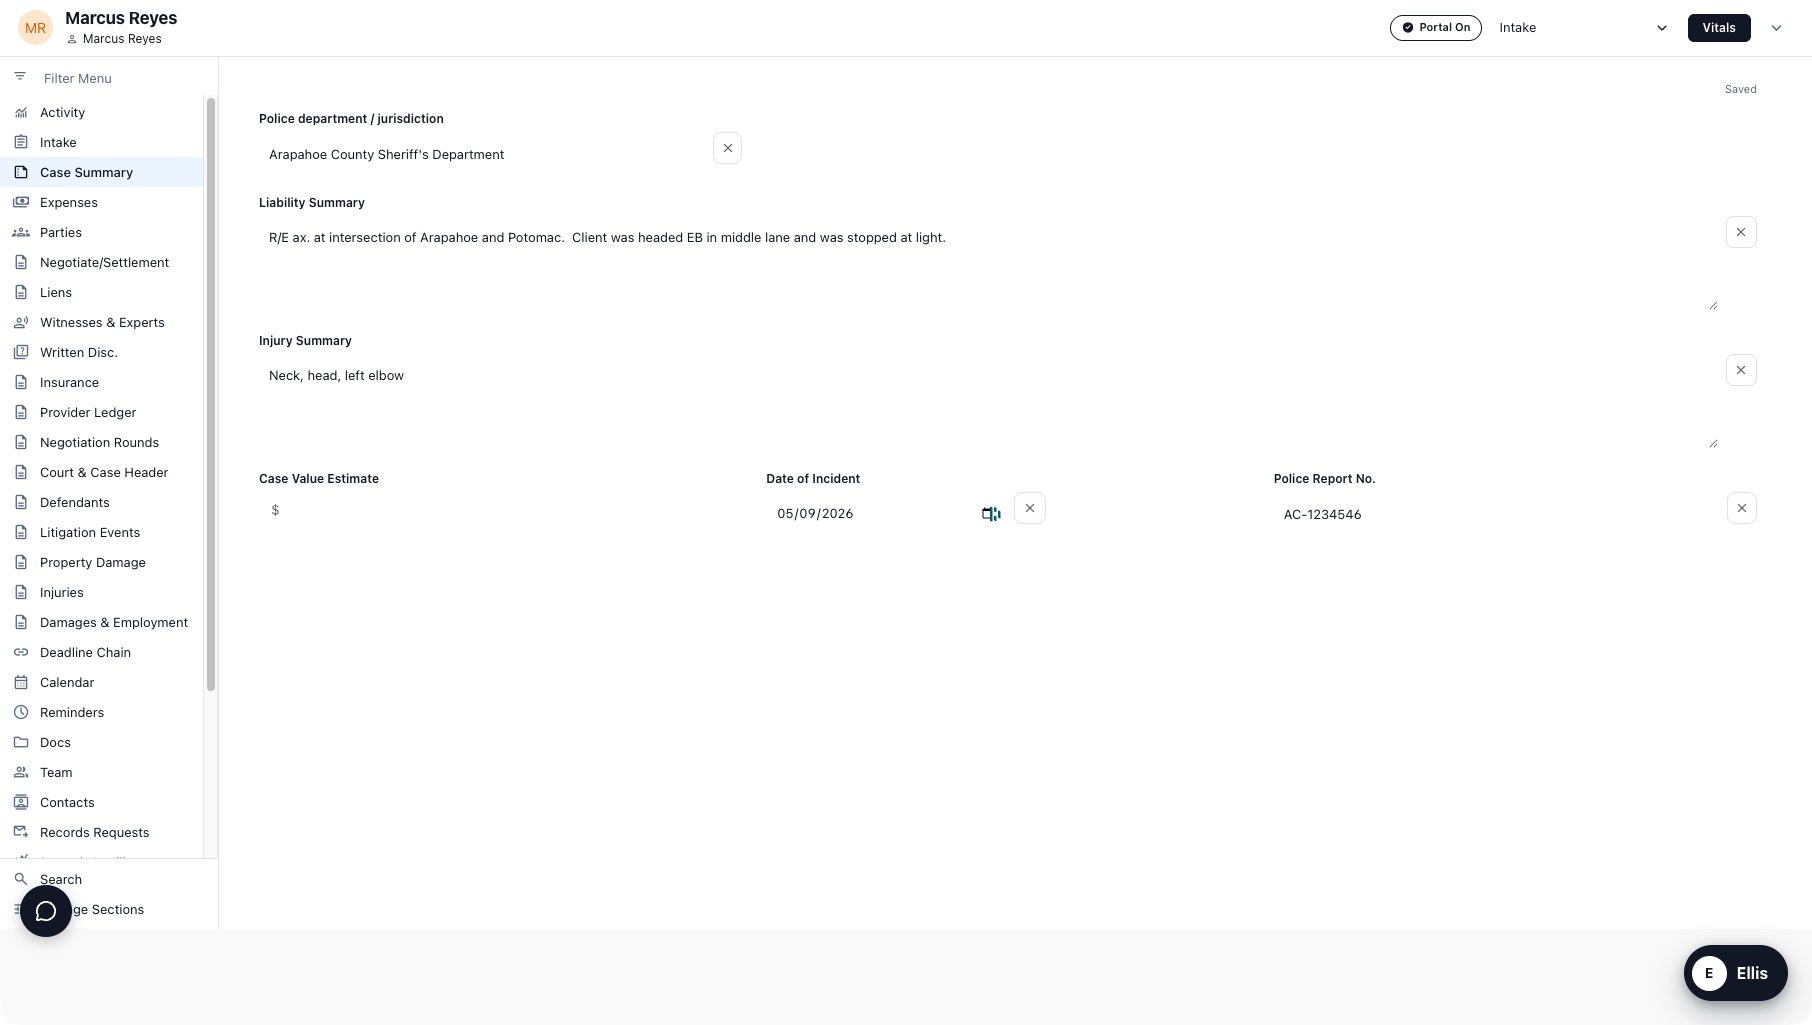Click the Calendar icon in sidebar
This screenshot has width=1812, height=1025.
[21, 683]
